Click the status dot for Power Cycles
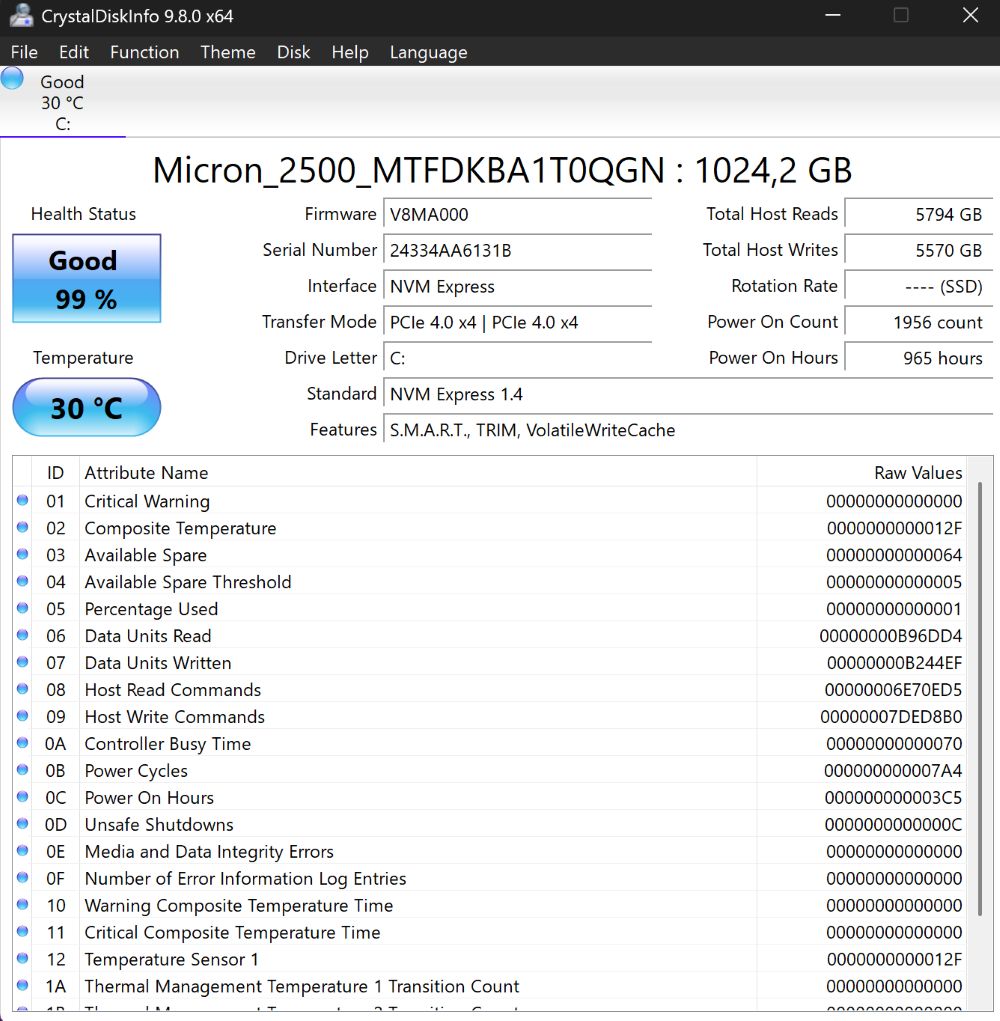The image size is (1000, 1021). click(x=22, y=770)
